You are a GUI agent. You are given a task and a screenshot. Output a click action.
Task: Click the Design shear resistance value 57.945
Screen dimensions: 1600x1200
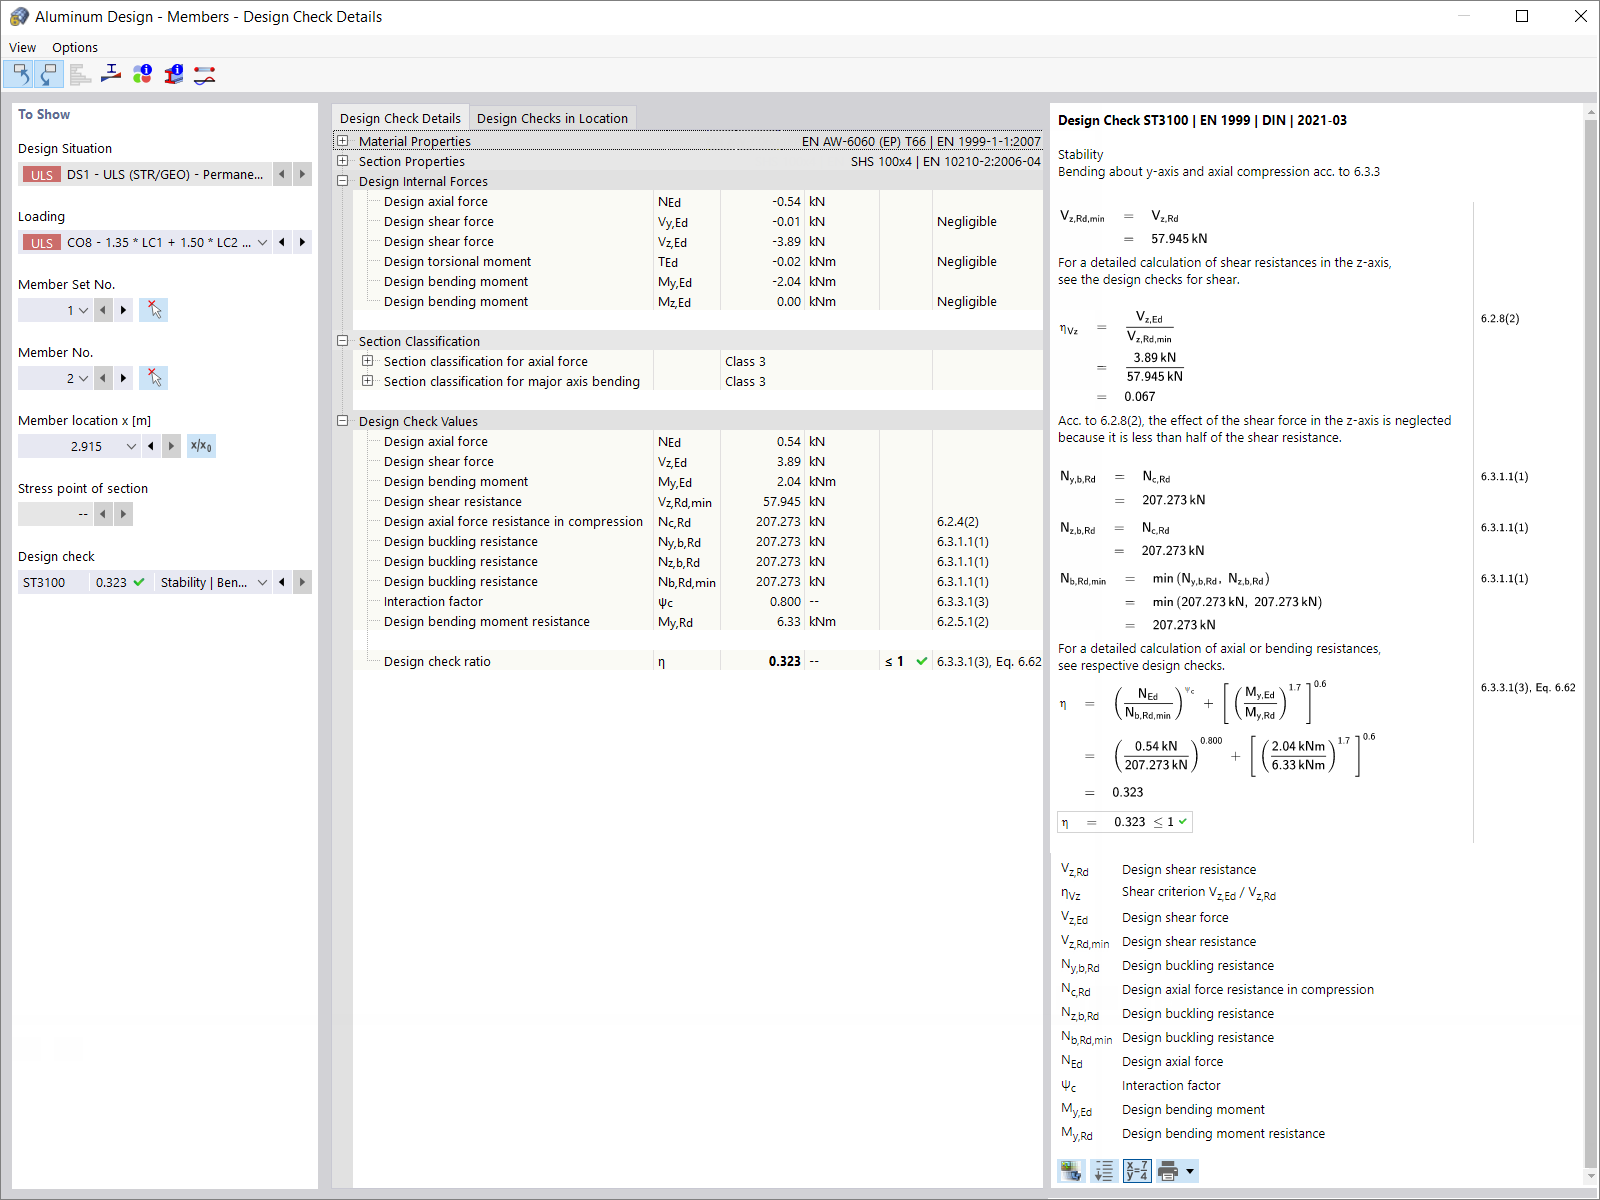(782, 501)
